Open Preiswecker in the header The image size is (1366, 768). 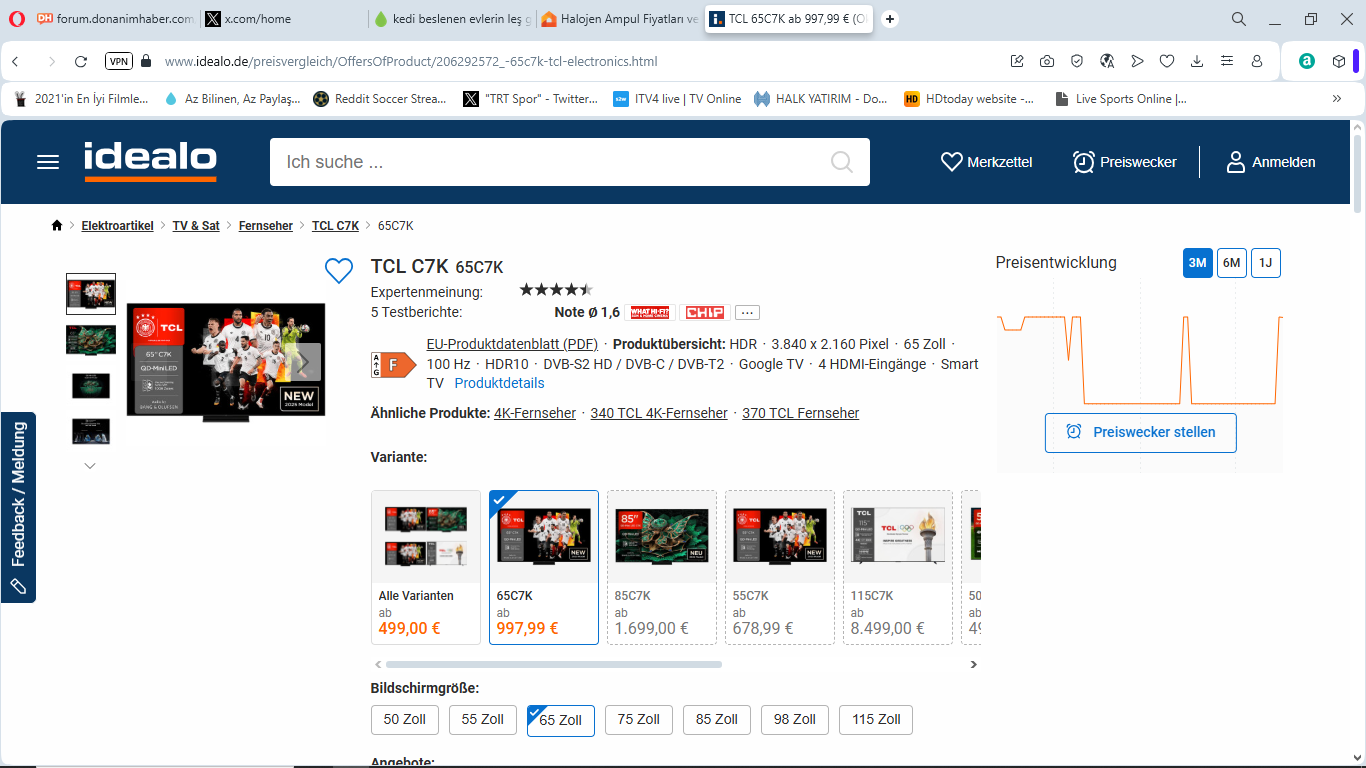[x=1124, y=162]
